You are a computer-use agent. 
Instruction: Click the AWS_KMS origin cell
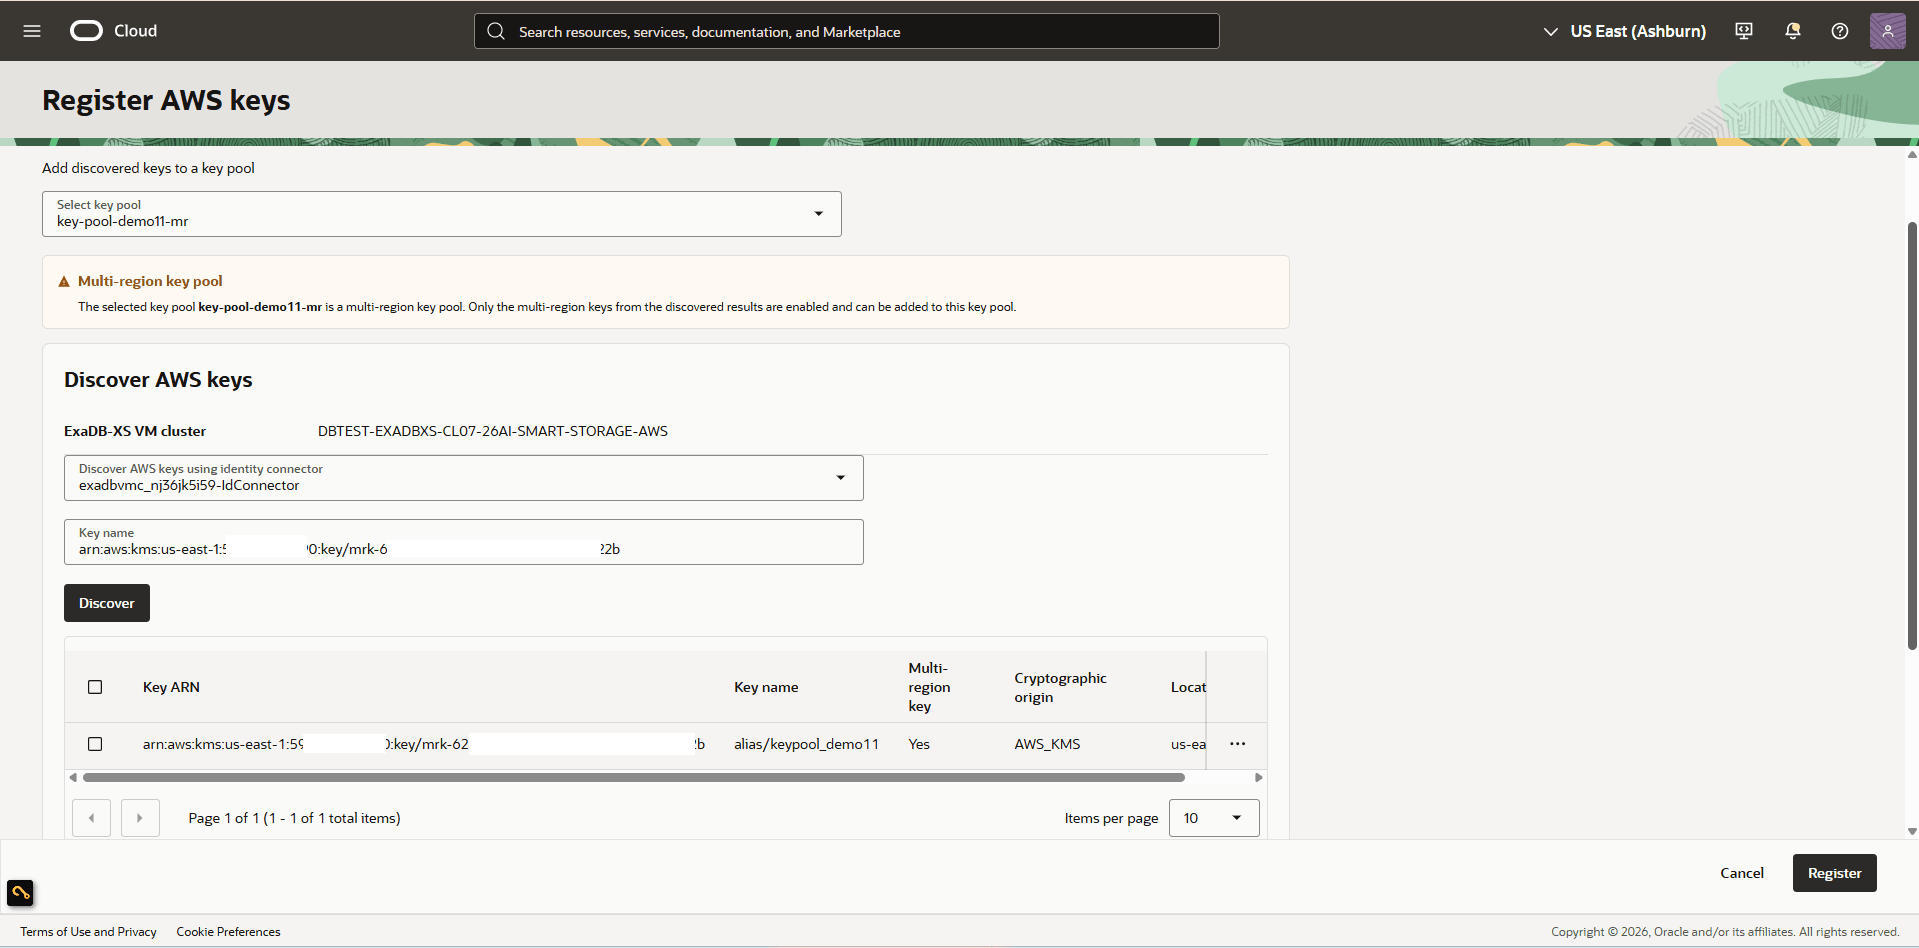point(1047,744)
